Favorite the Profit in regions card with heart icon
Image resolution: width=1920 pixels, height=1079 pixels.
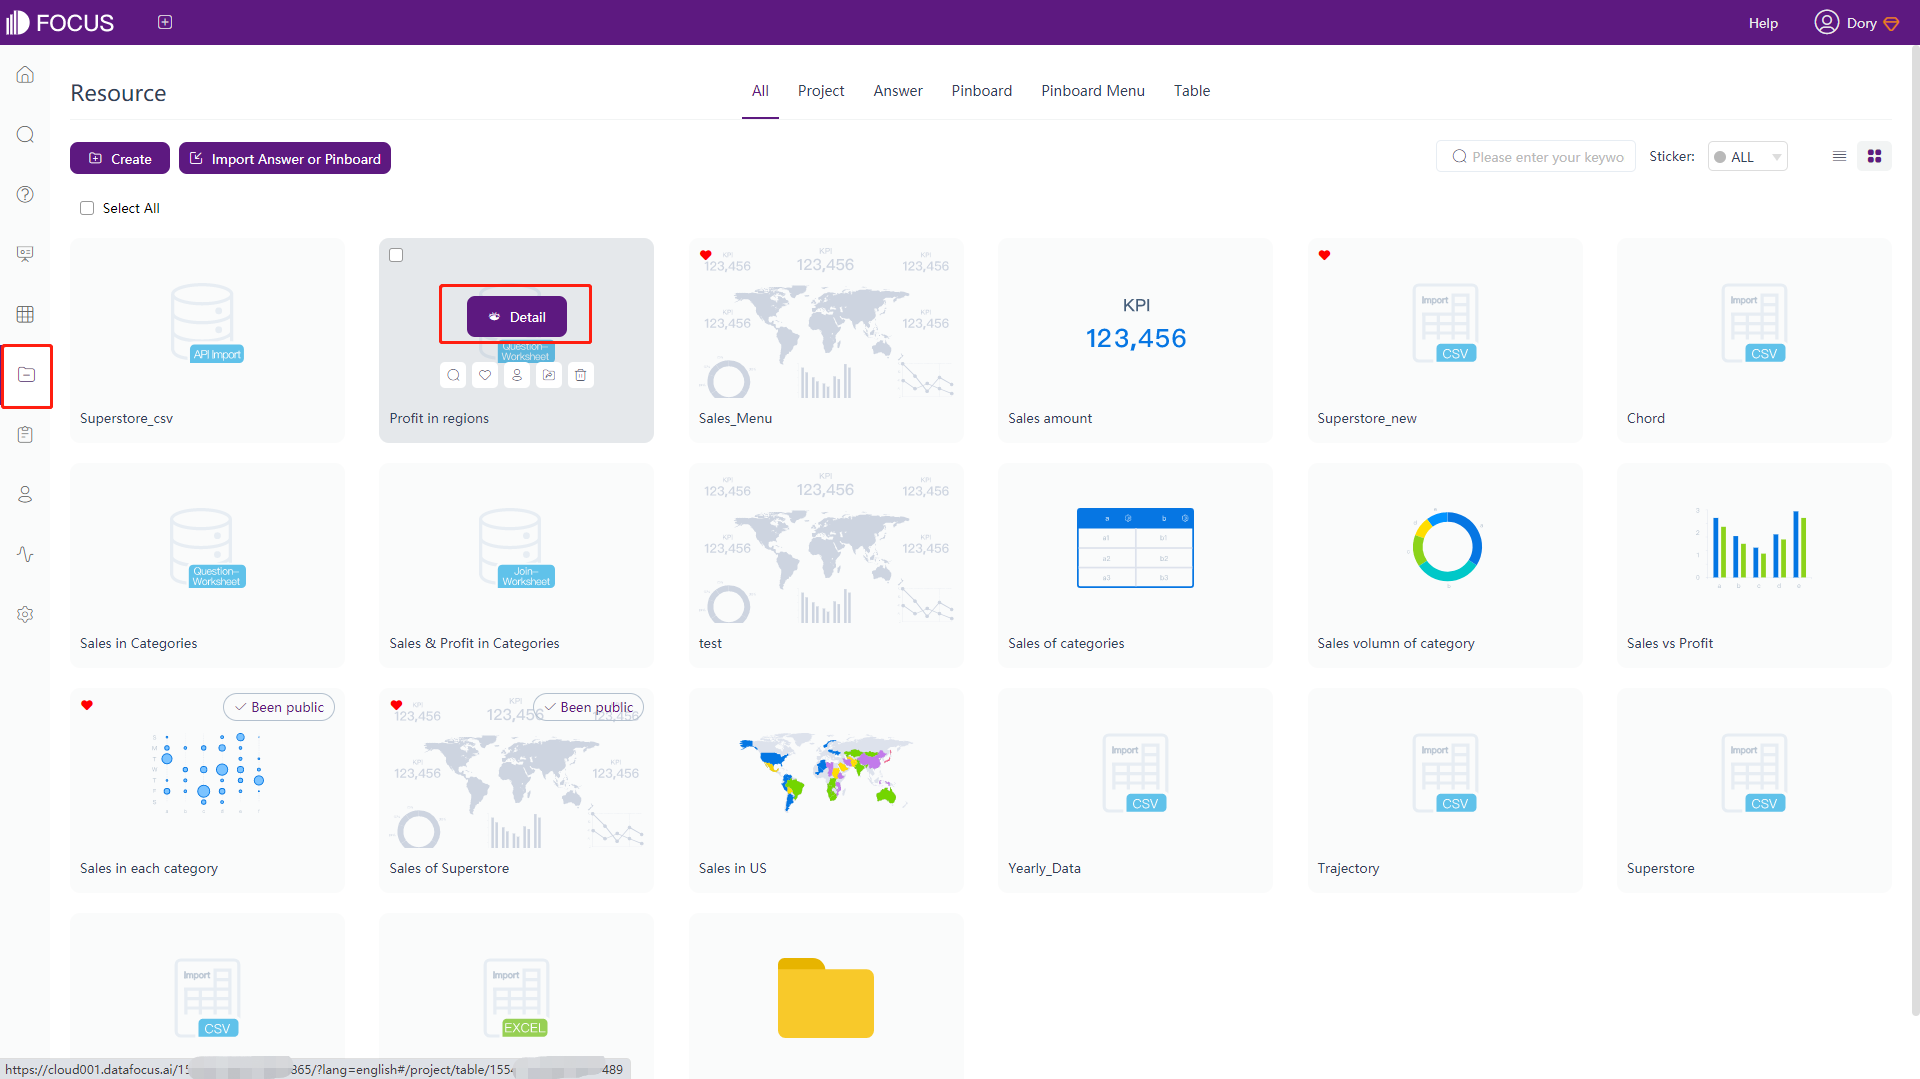(x=485, y=375)
